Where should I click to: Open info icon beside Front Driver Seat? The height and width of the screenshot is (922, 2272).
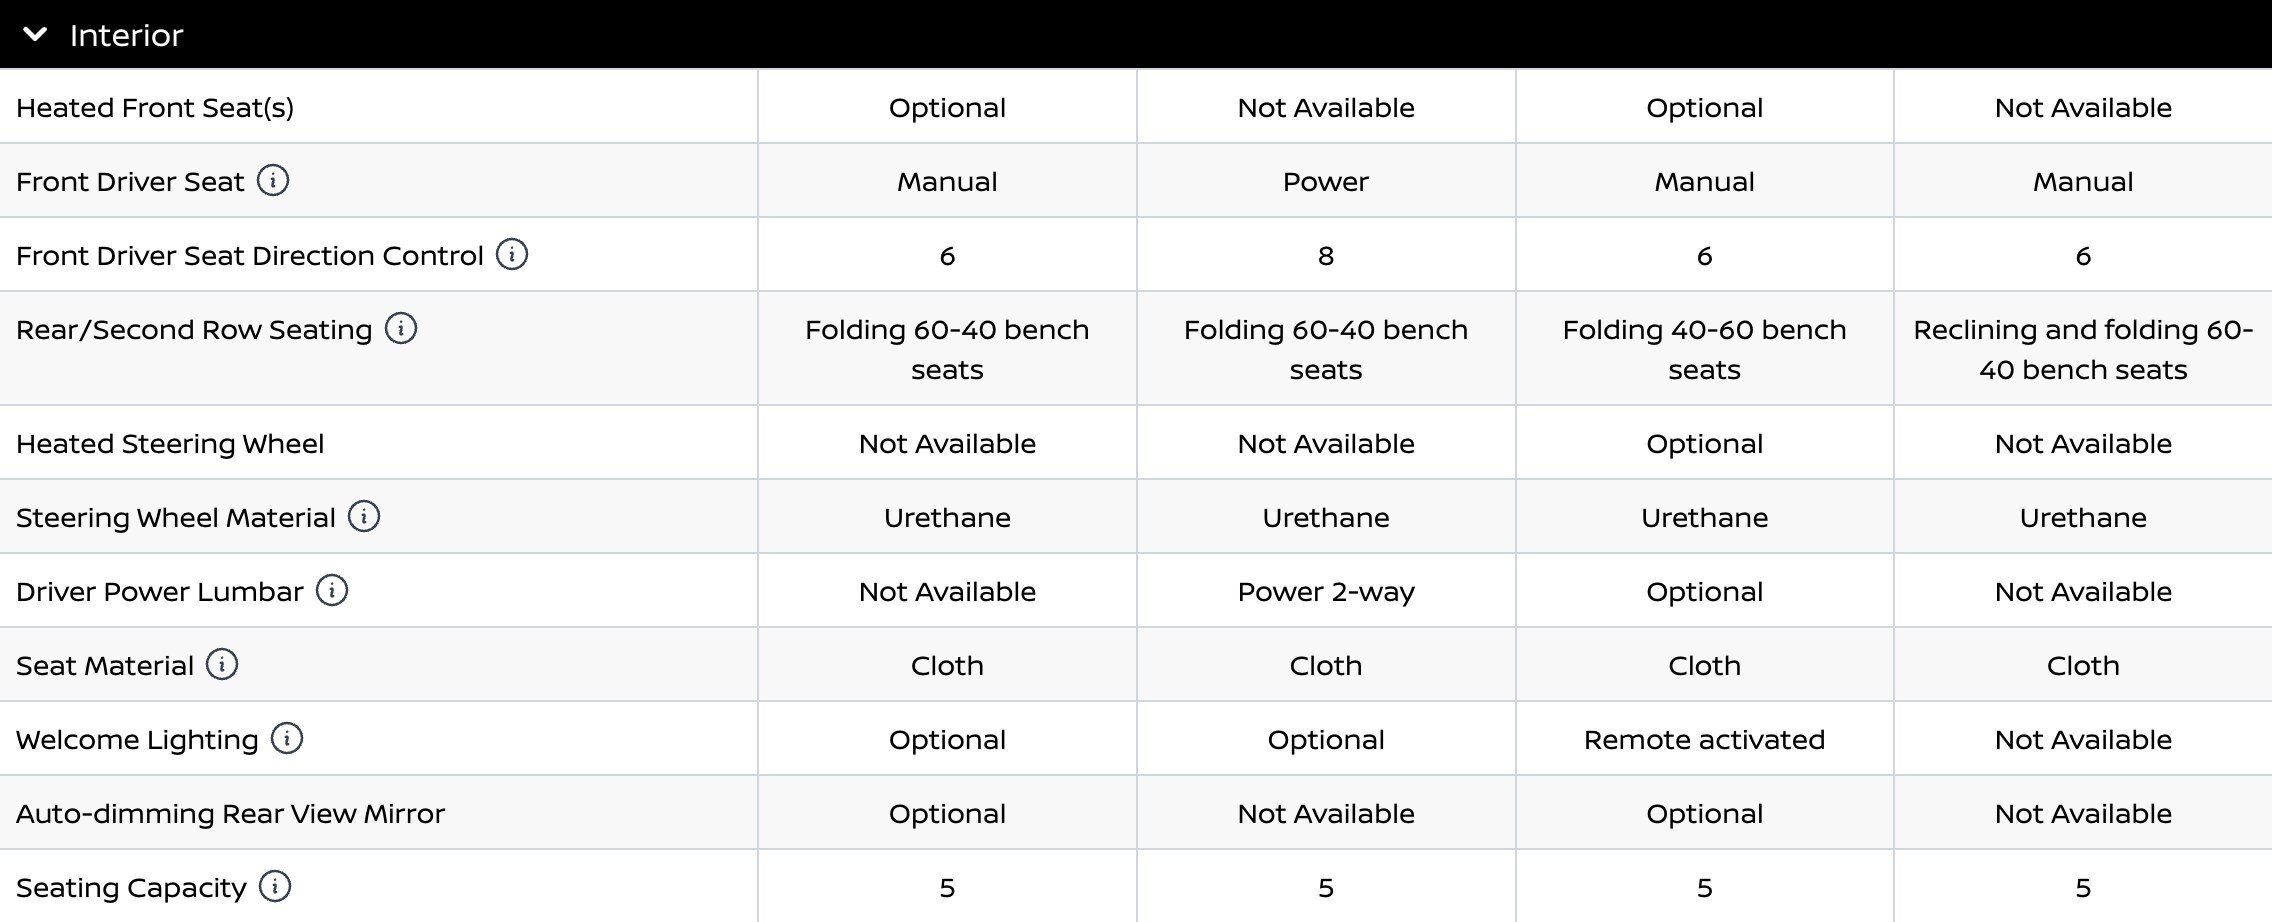click(x=273, y=181)
